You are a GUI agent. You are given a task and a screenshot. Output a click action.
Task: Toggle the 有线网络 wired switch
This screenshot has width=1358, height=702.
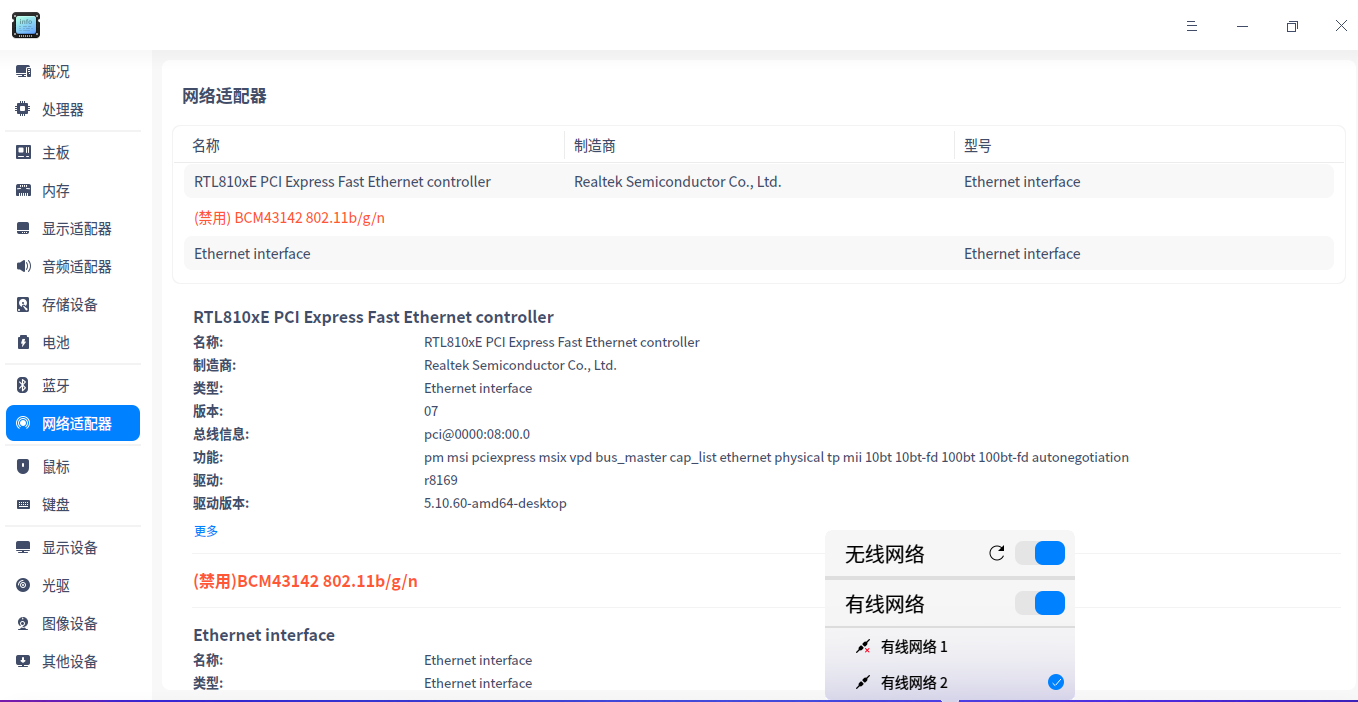[x=1040, y=603]
